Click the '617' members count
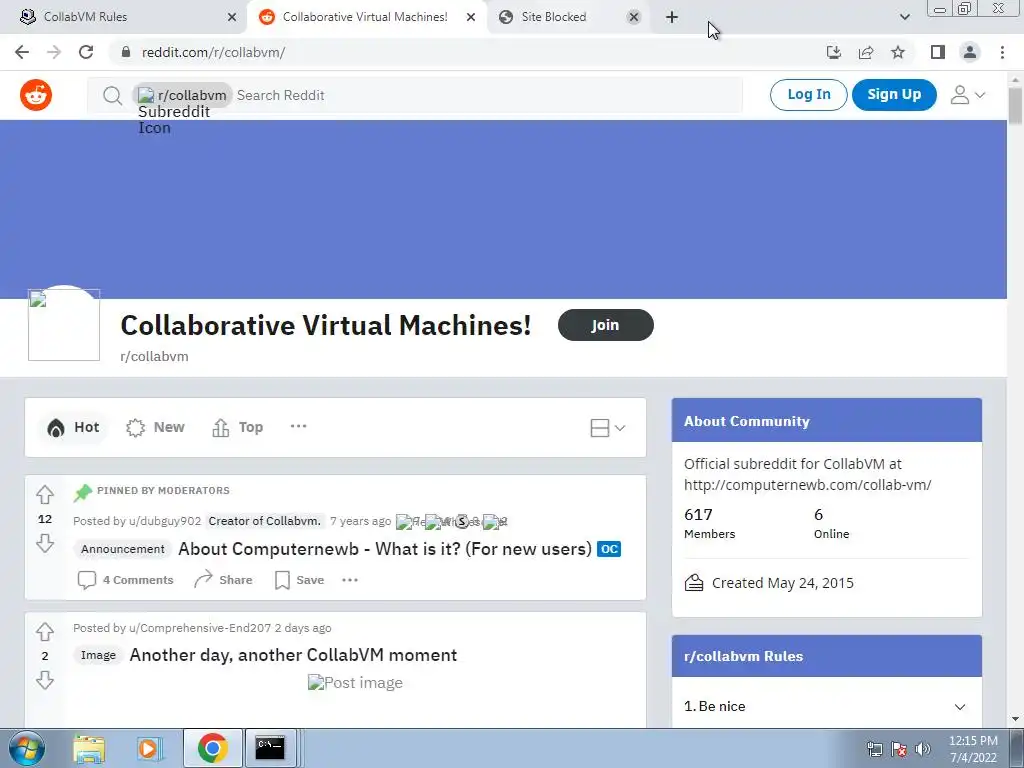Viewport: 1024px width, 768px height. pyautogui.click(x=698, y=515)
